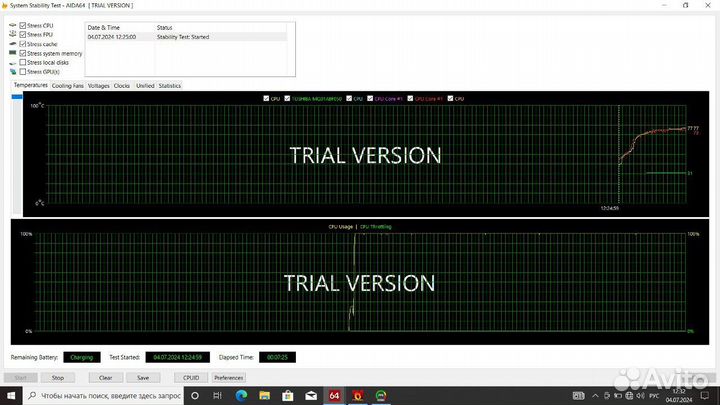Open Preferences
The image size is (720, 405).
(x=229, y=377)
